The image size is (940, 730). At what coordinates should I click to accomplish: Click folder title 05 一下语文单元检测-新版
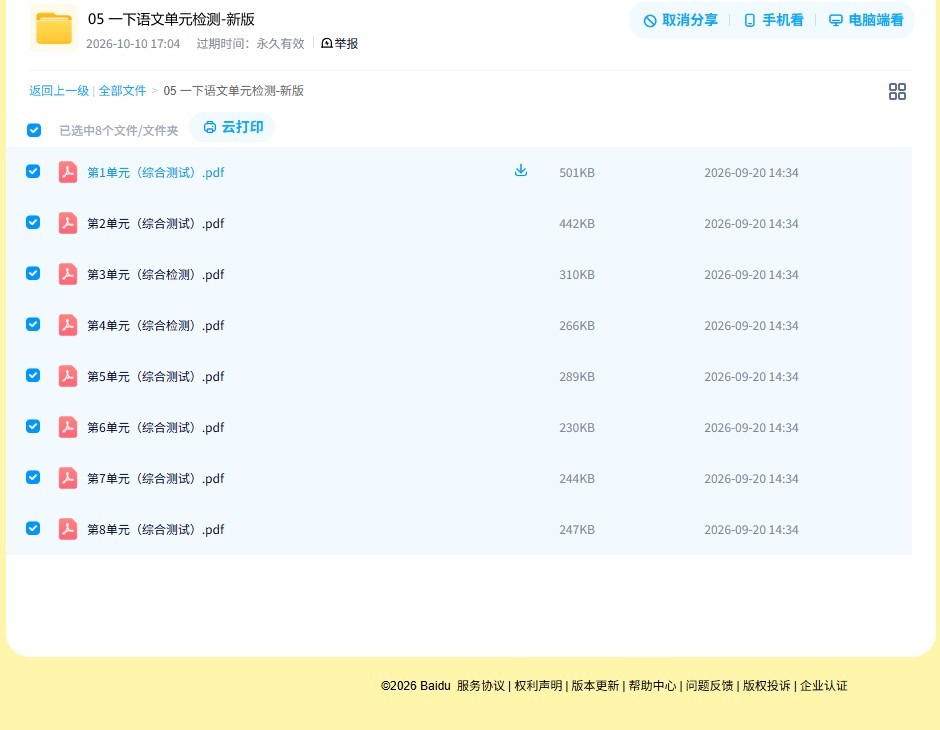click(171, 19)
